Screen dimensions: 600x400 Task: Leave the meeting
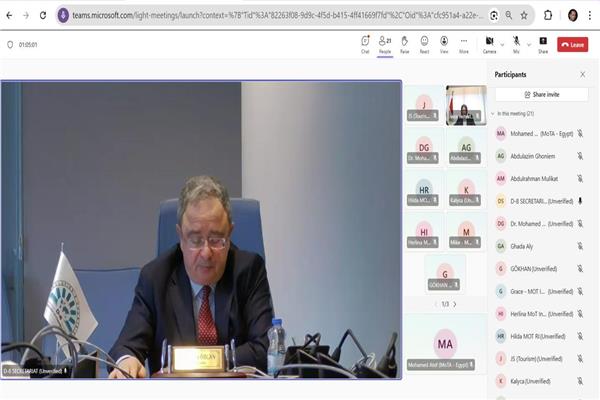click(572, 45)
